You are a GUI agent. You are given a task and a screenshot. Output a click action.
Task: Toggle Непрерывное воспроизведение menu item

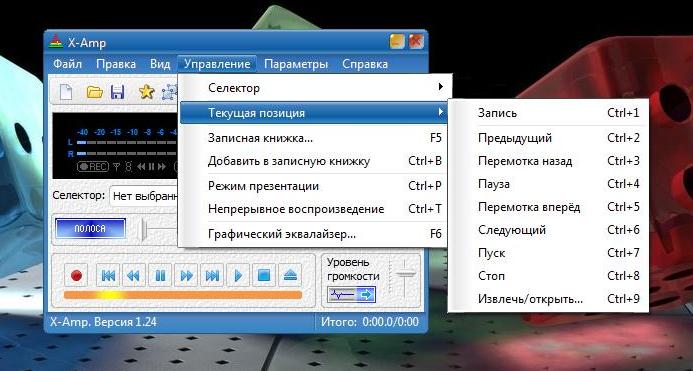tap(314, 209)
